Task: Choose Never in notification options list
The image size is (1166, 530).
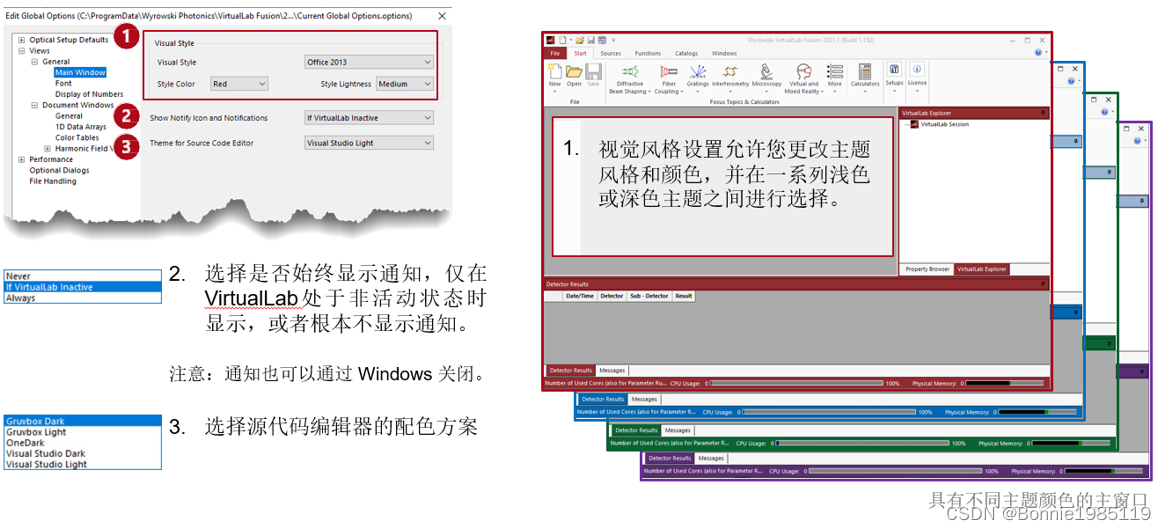Action: 82,276
